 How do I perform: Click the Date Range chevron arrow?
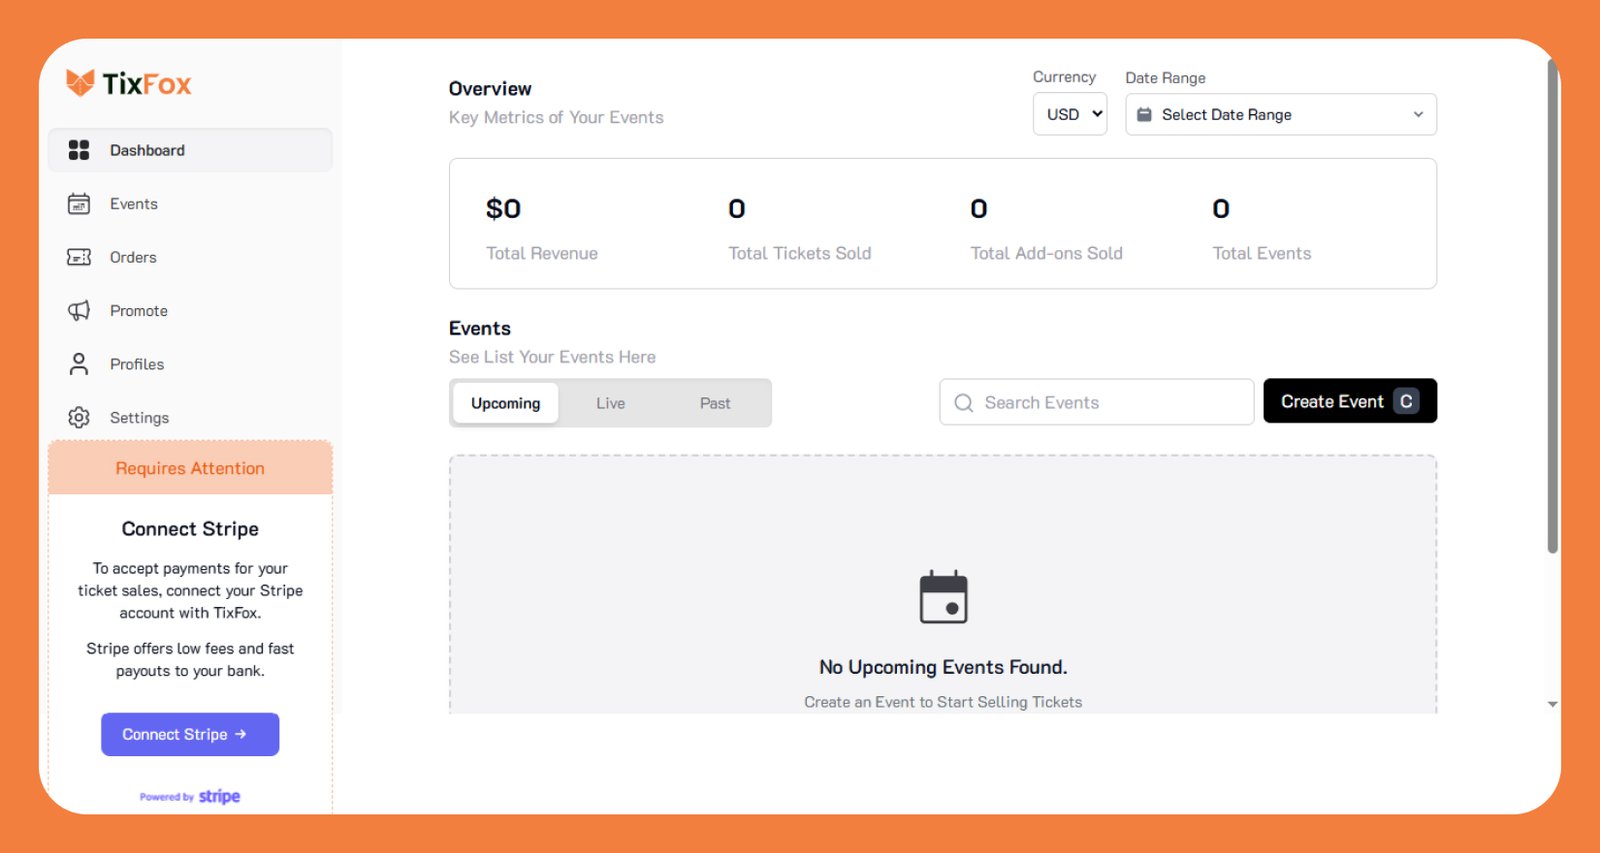tap(1417, 114)
